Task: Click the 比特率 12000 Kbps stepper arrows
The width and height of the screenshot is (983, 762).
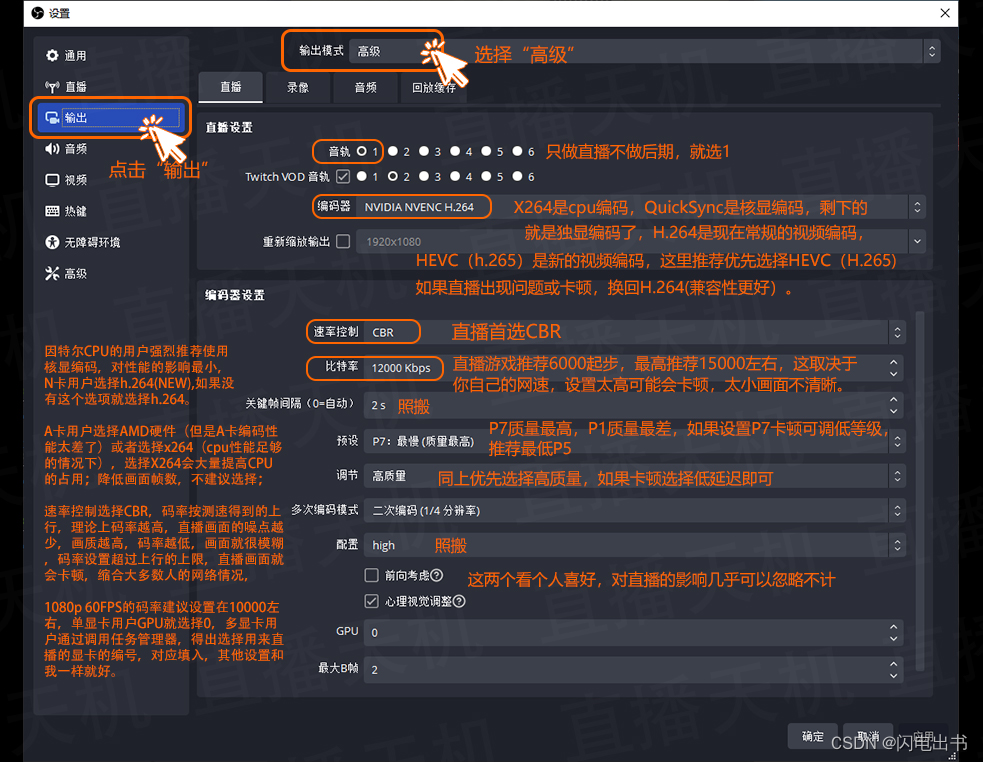Action: pyautogui.click(x=894, y=368)
